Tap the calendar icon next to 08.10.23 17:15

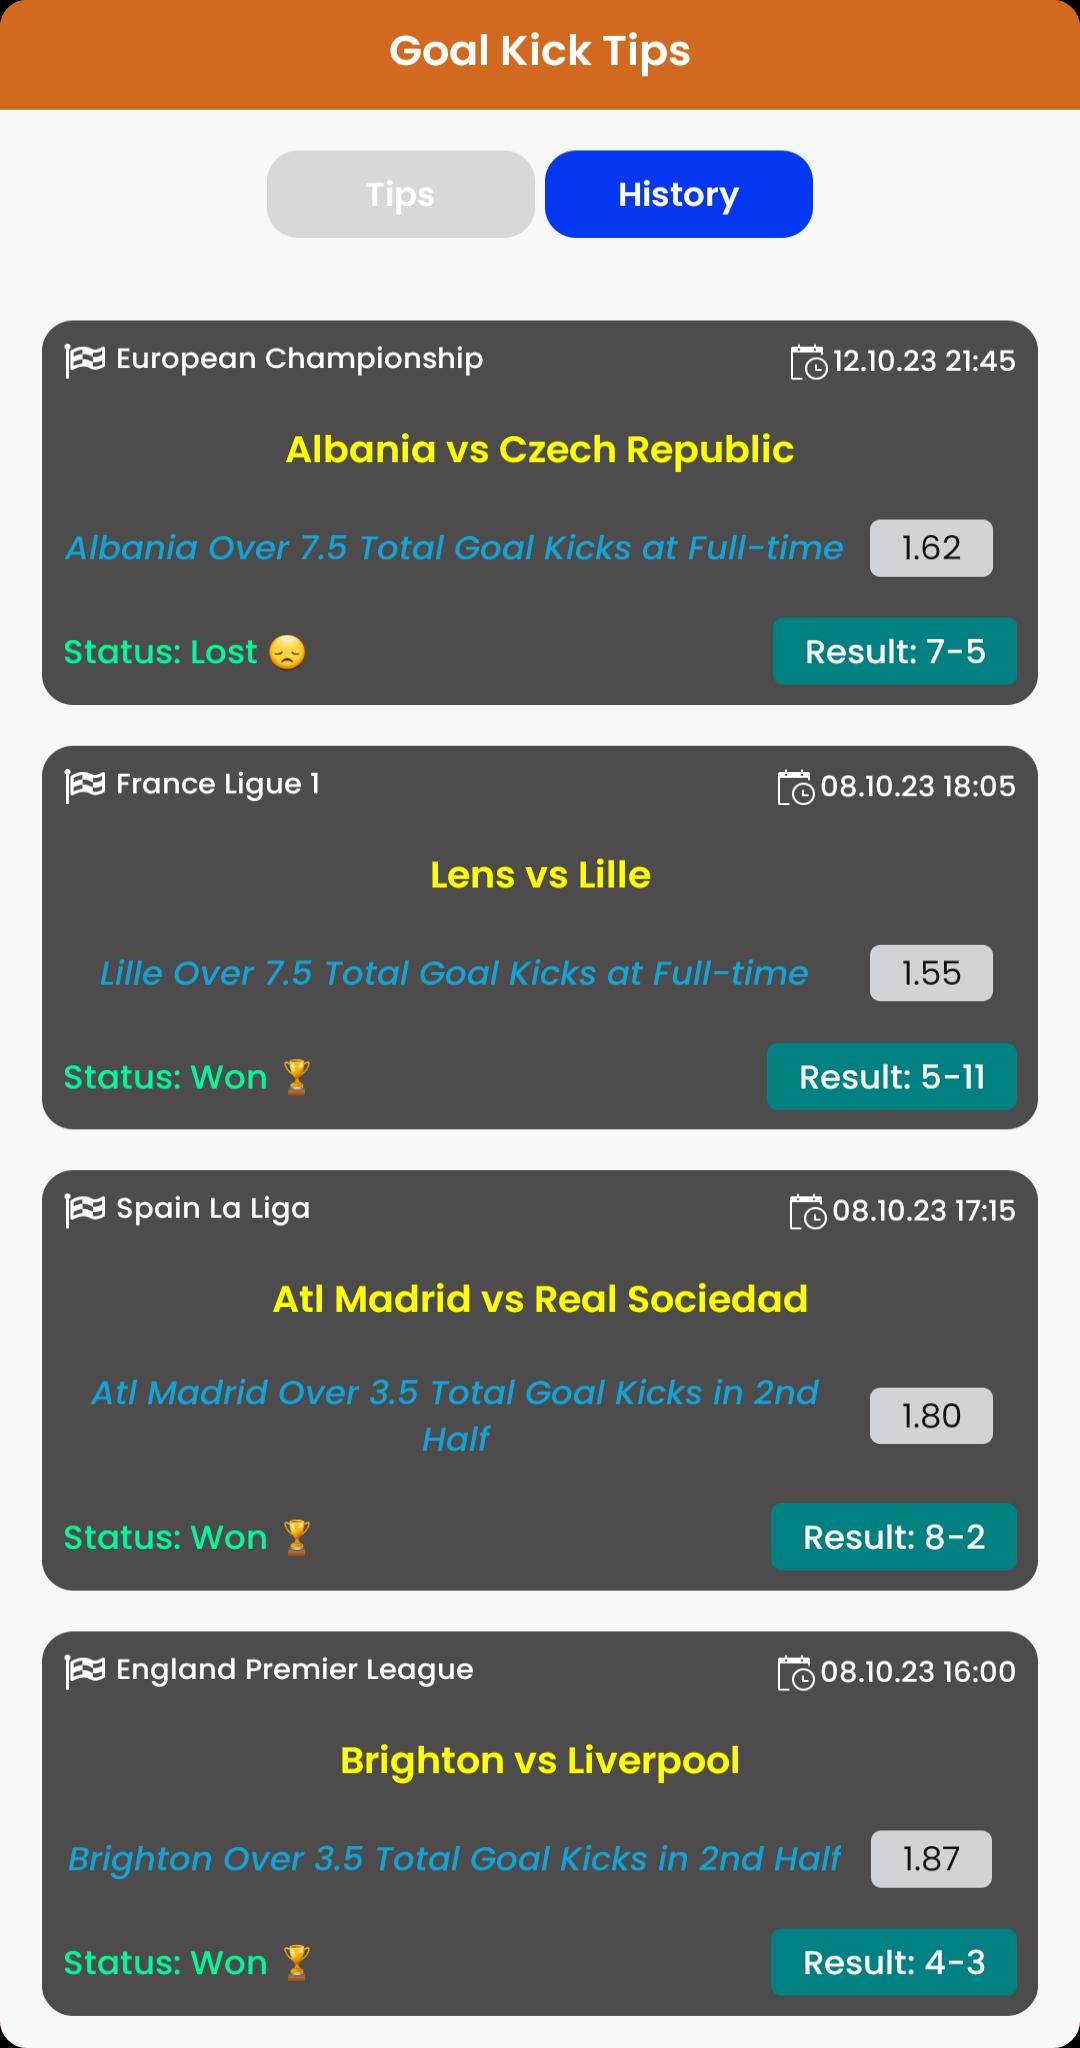[x=808, y=1211]
